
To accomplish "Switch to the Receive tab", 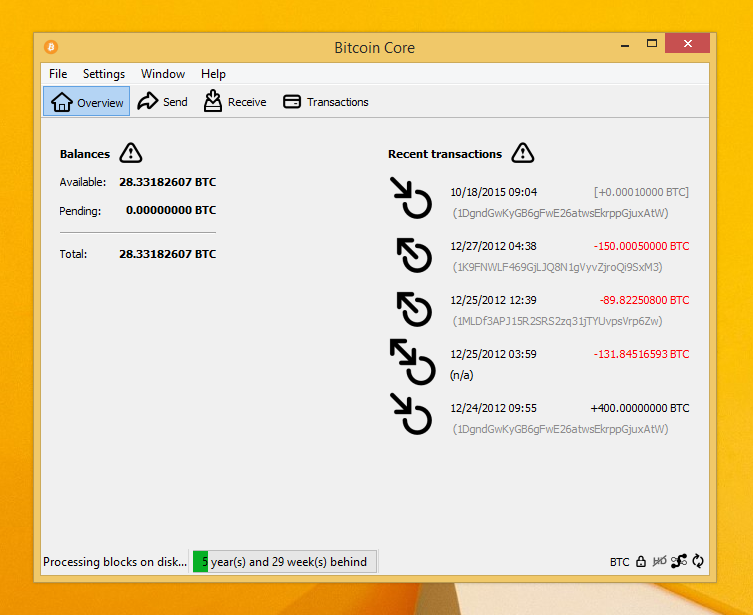I will [x=234, y=101].
